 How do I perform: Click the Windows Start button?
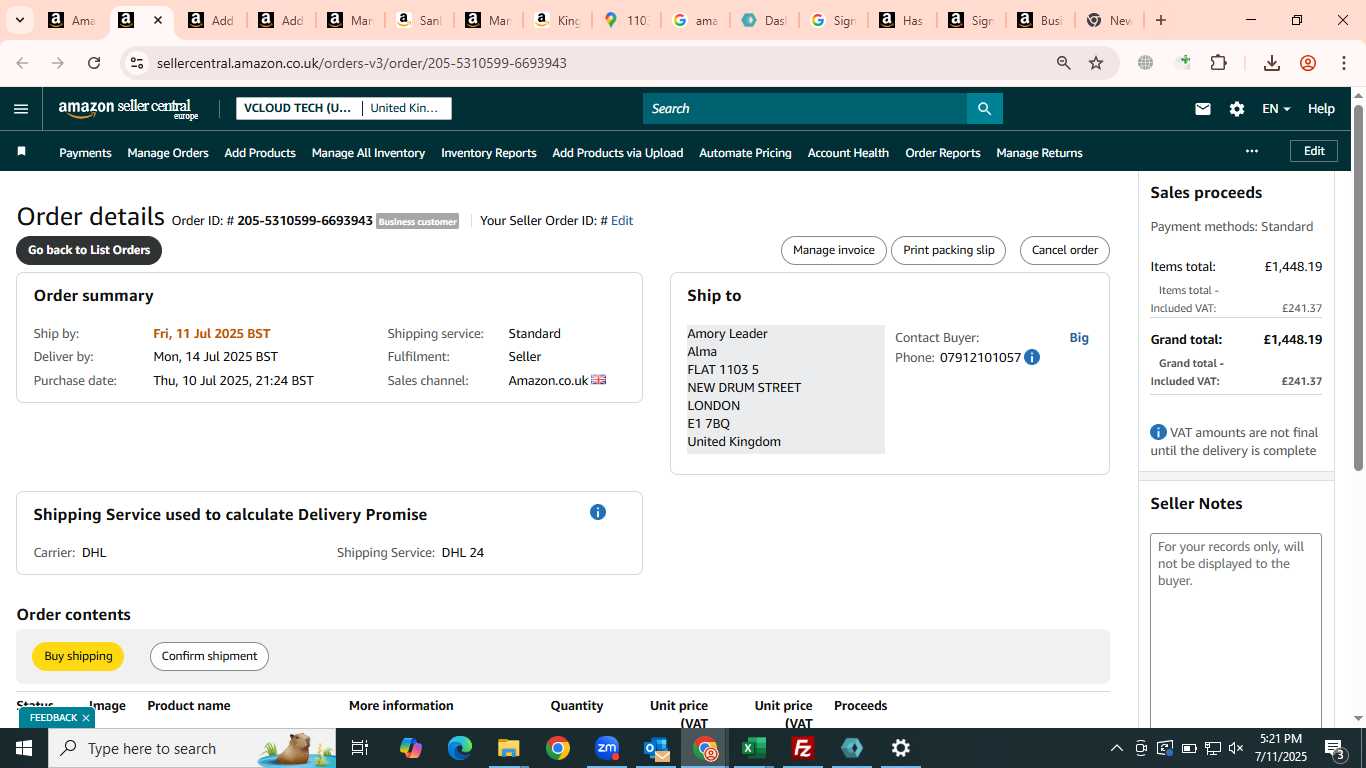(24, 748)
